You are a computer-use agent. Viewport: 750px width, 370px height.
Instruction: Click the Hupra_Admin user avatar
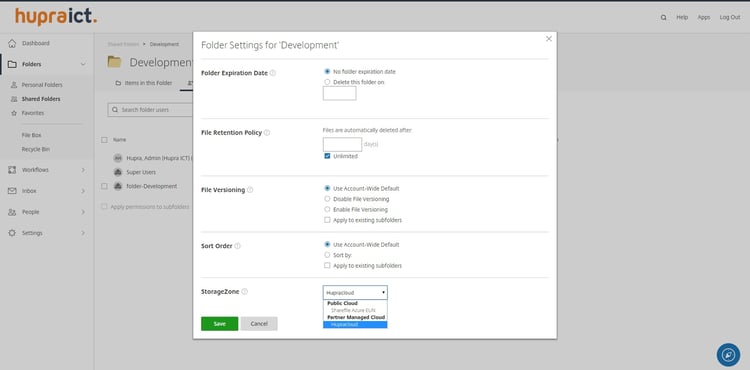coord(118,158)
